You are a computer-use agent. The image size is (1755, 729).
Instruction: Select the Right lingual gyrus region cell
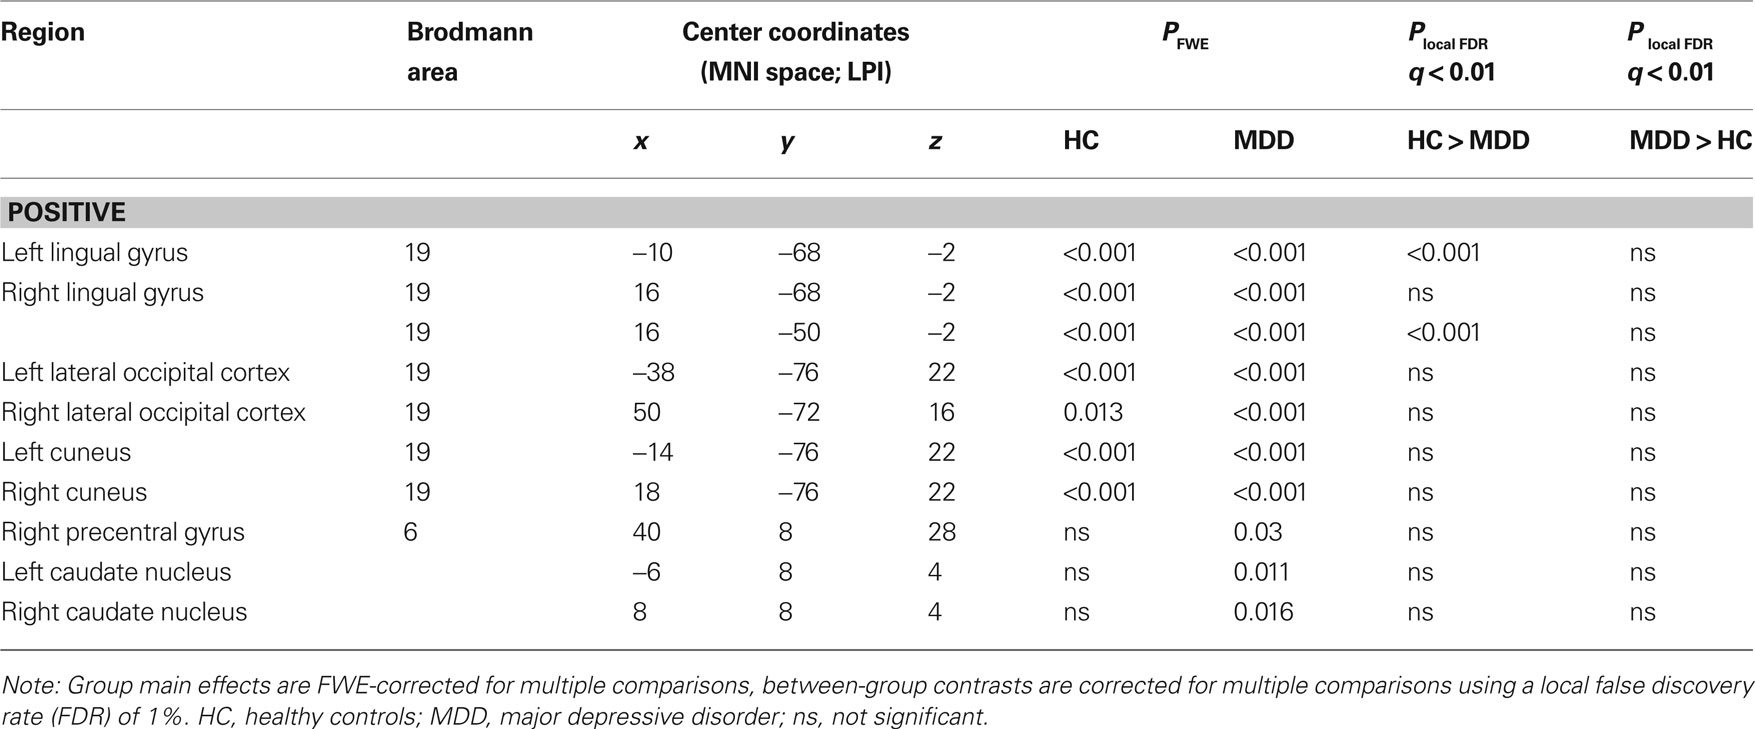(102, 293)
